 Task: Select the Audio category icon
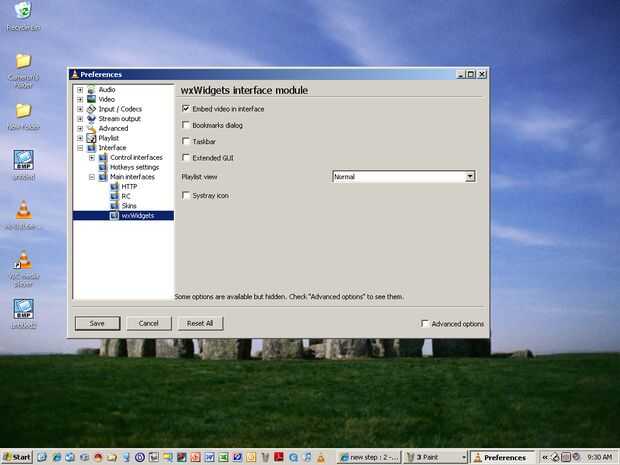coord(91,89)
